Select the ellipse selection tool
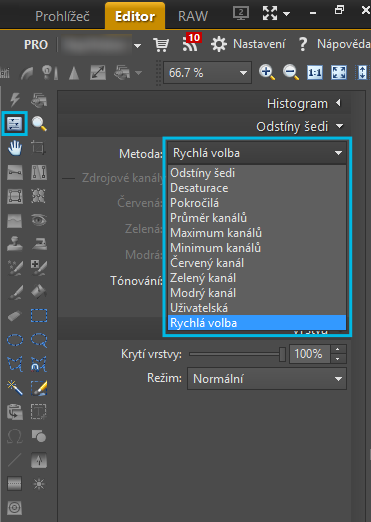 pyautogui.click(x=15, y=340)
